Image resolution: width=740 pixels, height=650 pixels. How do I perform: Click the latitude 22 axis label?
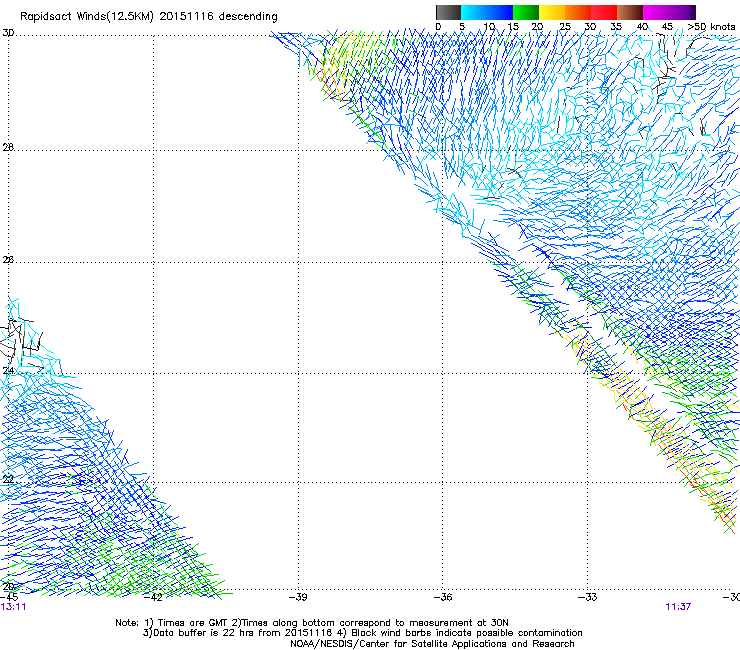pyautogui.click(x=8, y=479)
